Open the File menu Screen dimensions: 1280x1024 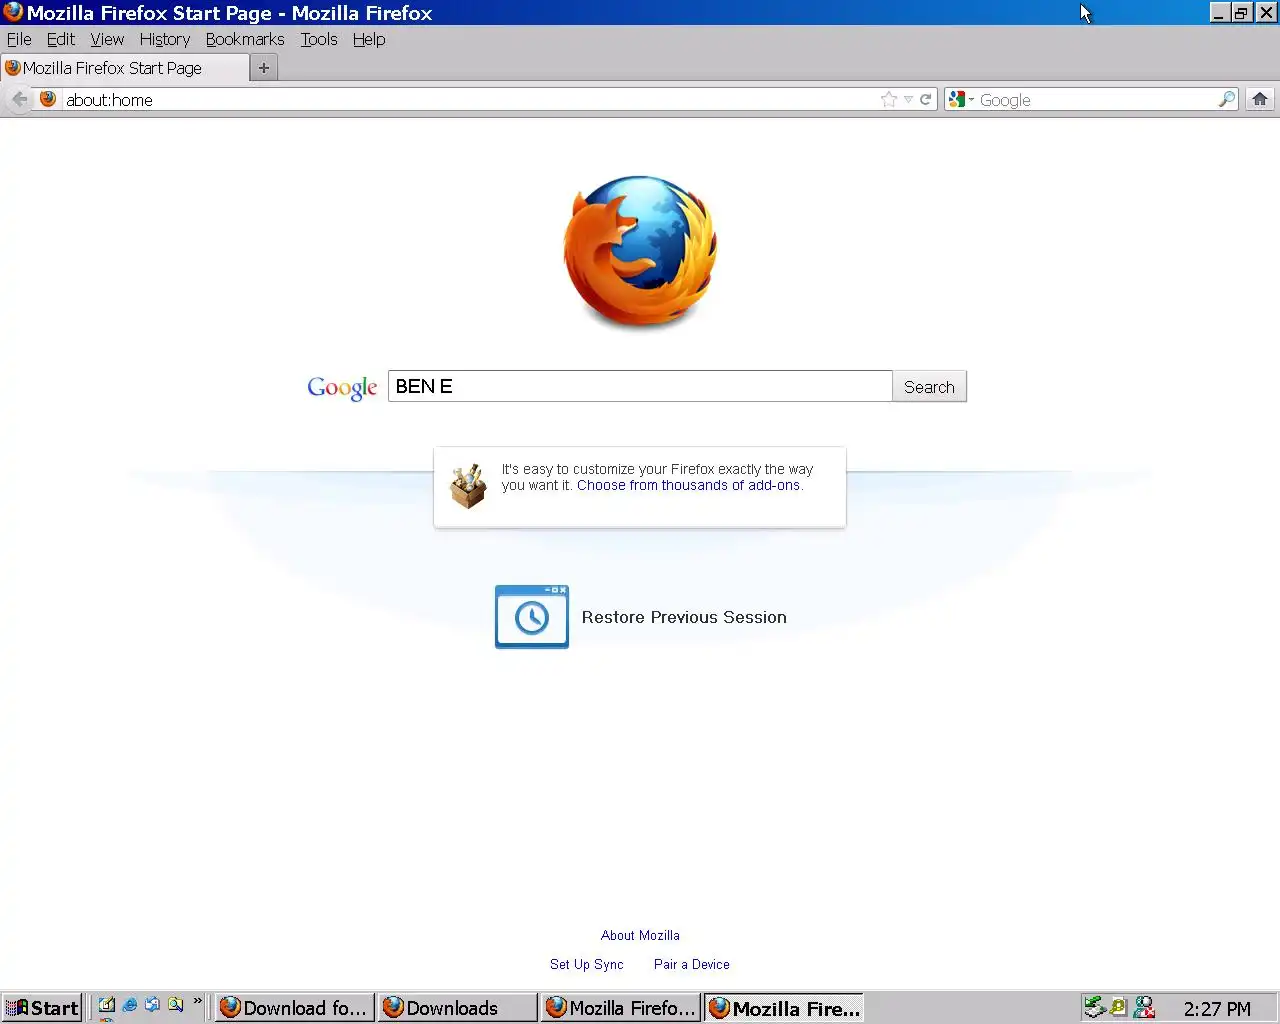(19, 39)
